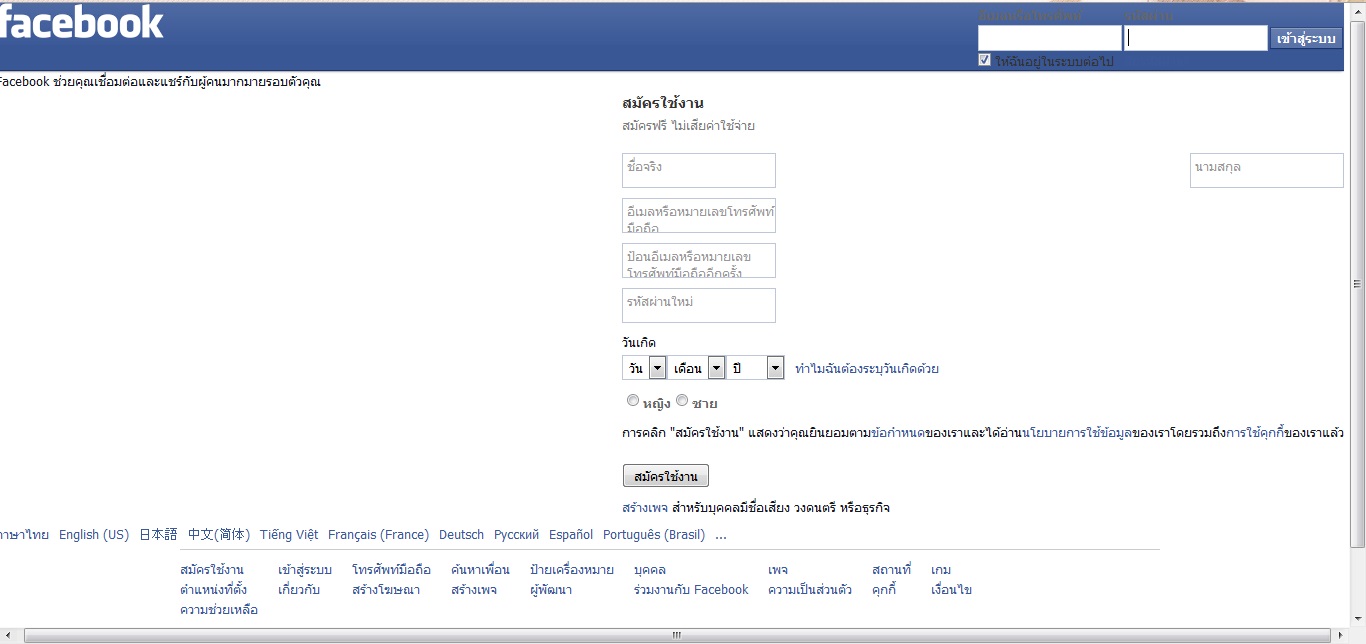Switch language to English (US)
Viewport: 1366px width, 644px height.
[x=94, y=535]
